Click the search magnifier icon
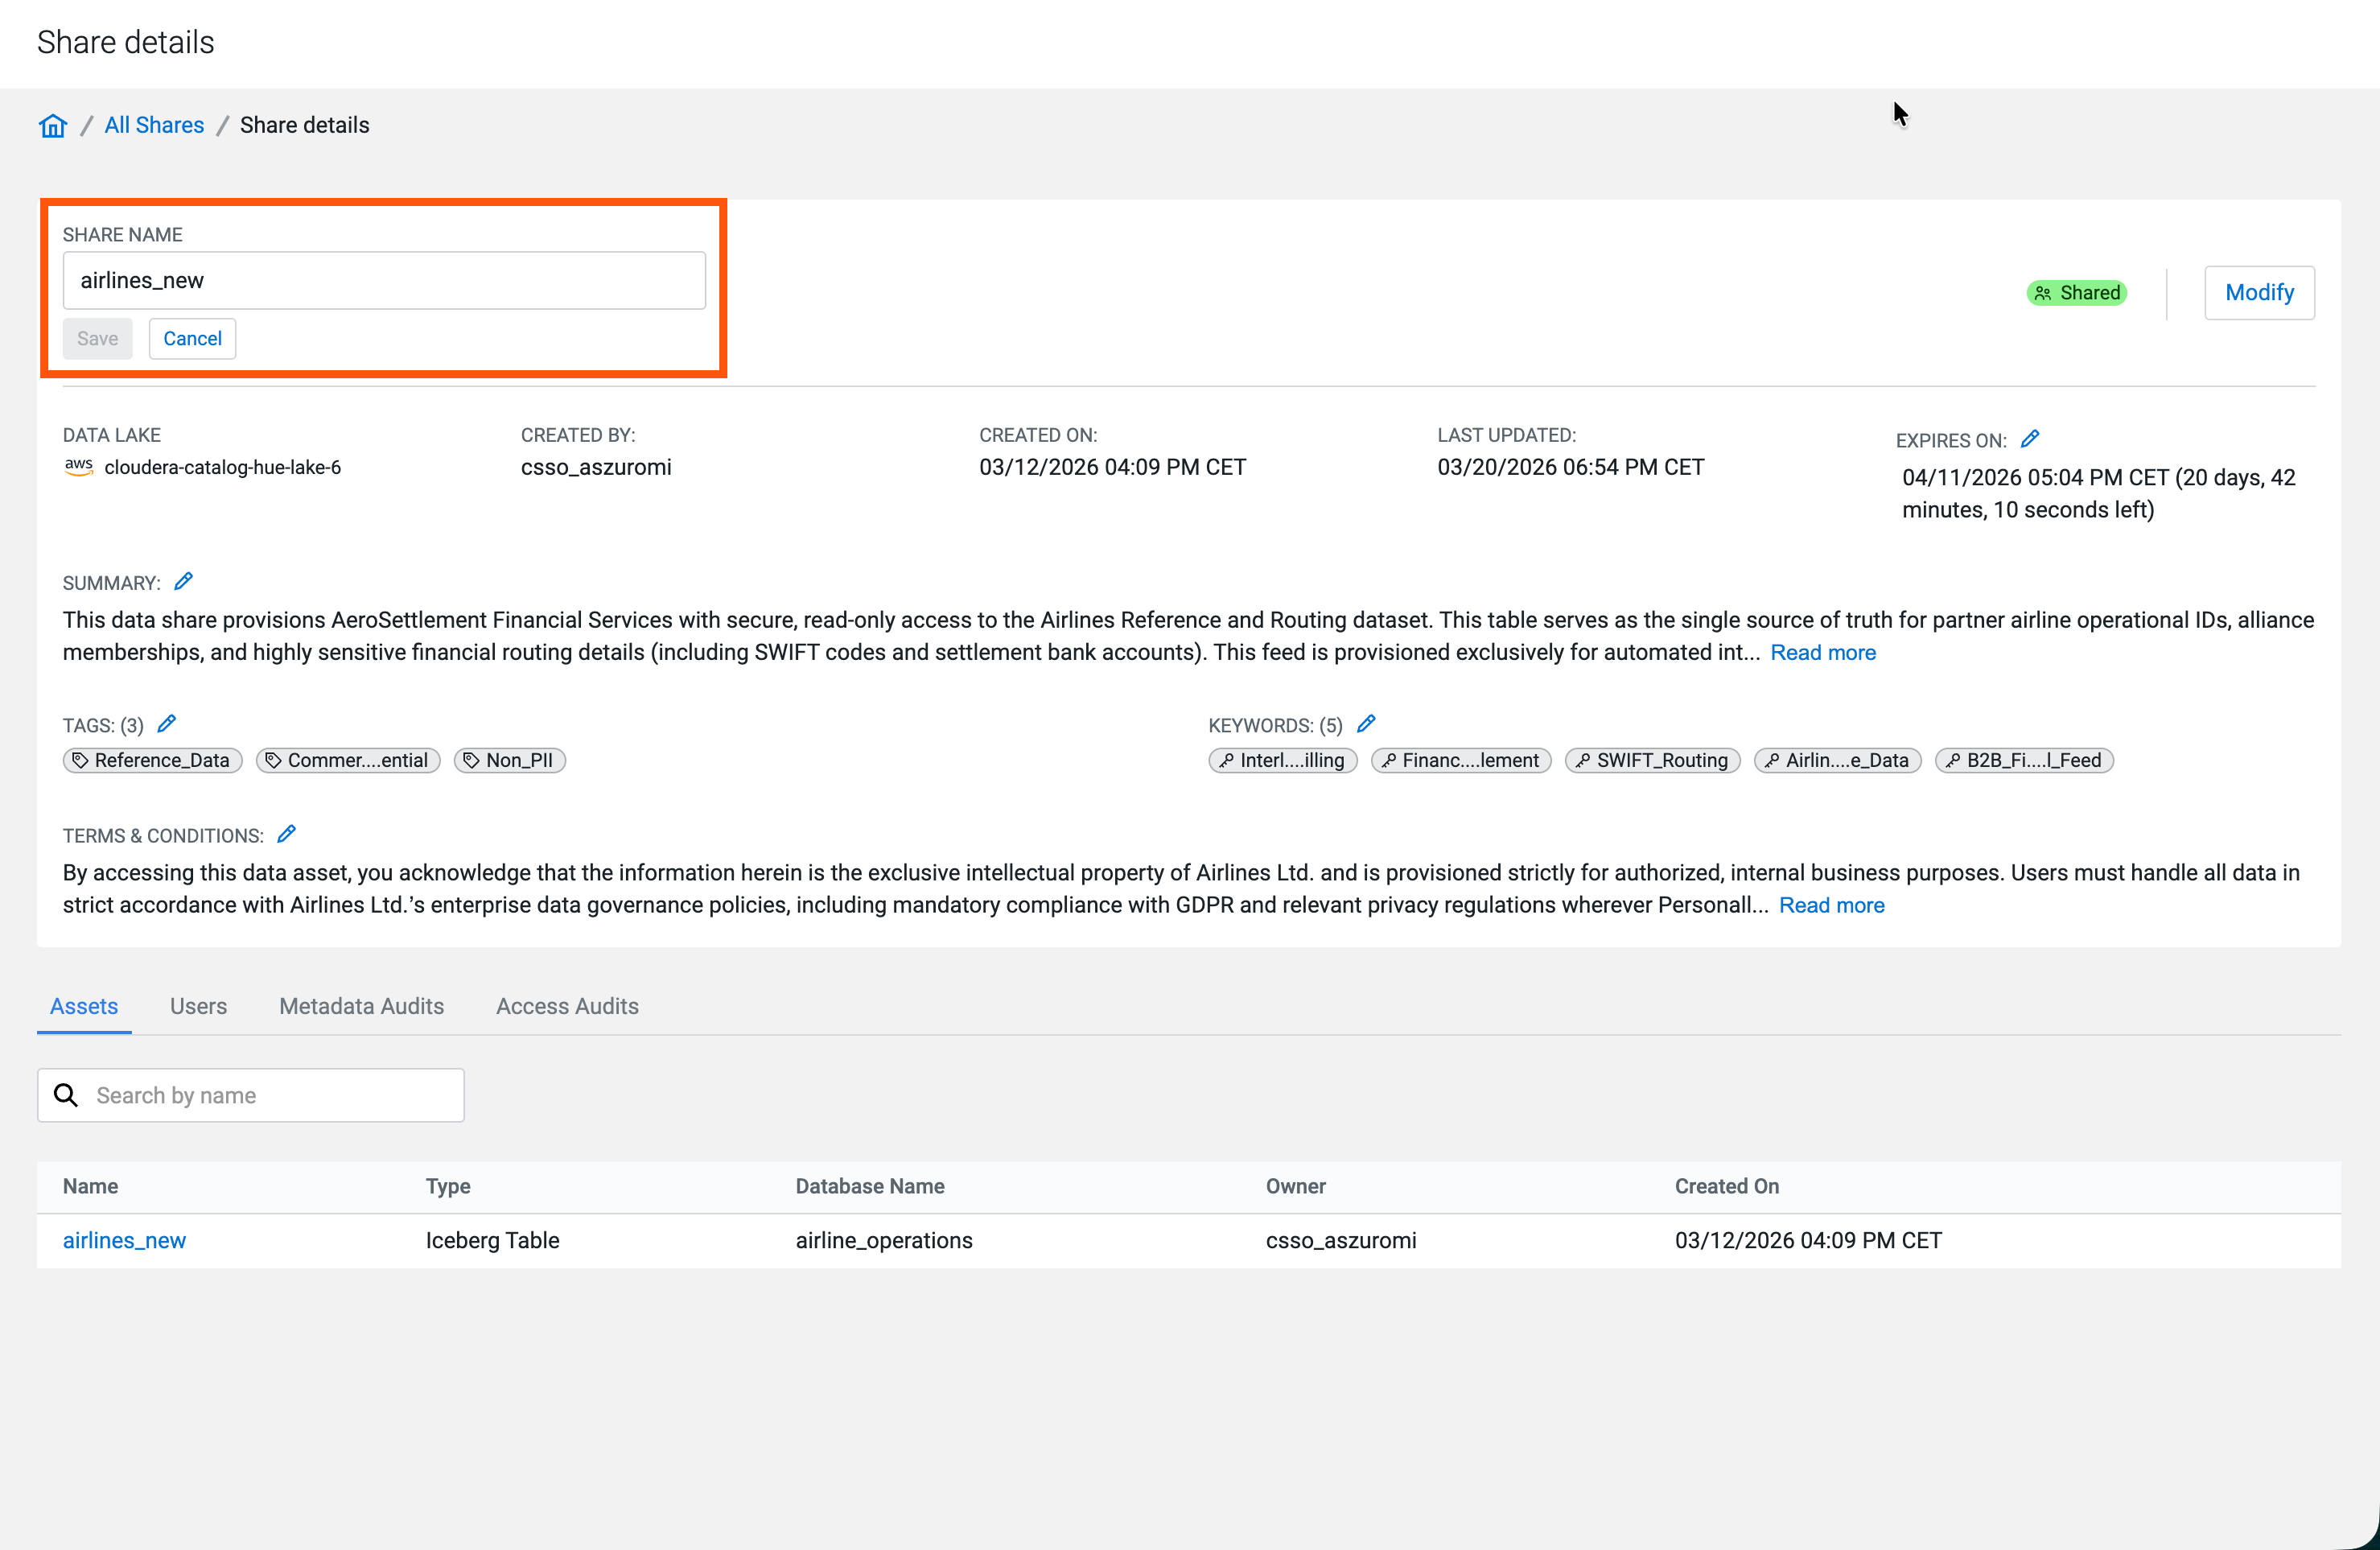The image size is (2380, 1550). [x=66, y=1095]
